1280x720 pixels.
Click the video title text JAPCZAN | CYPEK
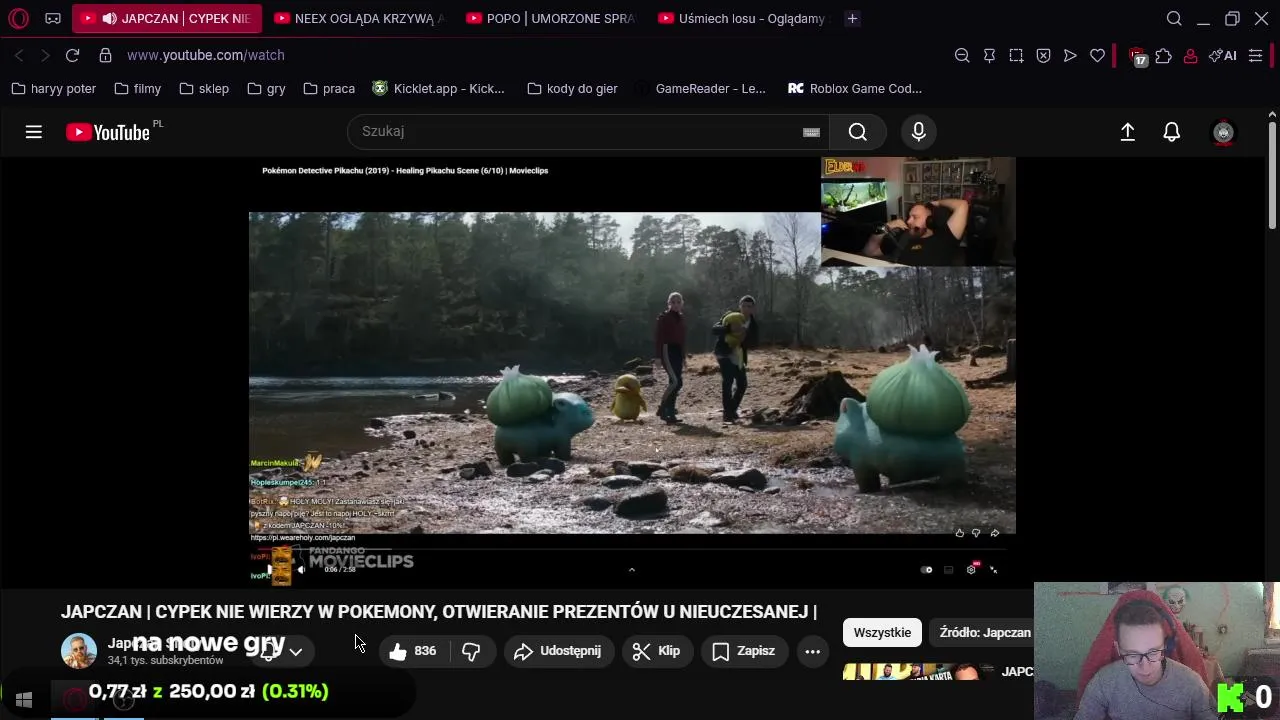pos(439,611)
